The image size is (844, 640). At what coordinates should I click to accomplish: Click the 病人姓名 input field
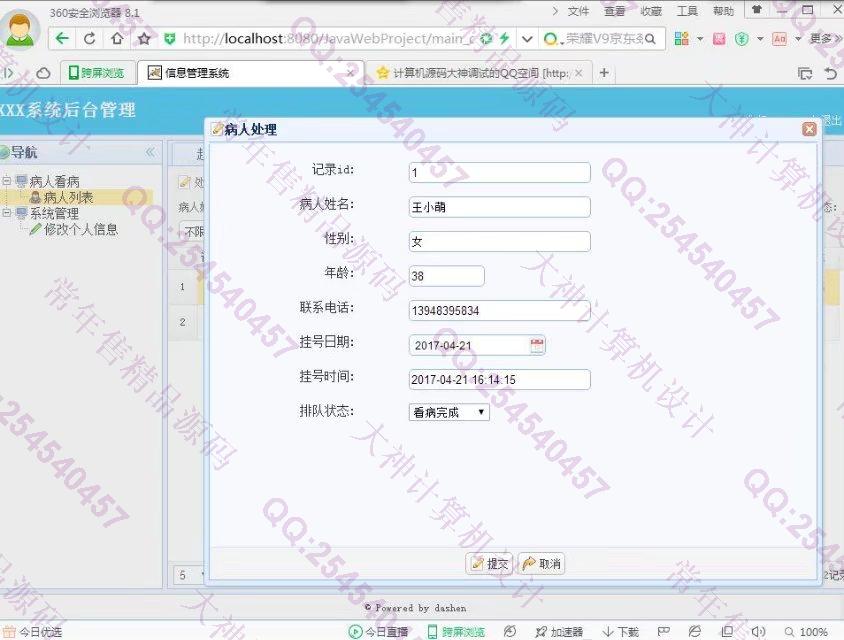coord(499,207)
